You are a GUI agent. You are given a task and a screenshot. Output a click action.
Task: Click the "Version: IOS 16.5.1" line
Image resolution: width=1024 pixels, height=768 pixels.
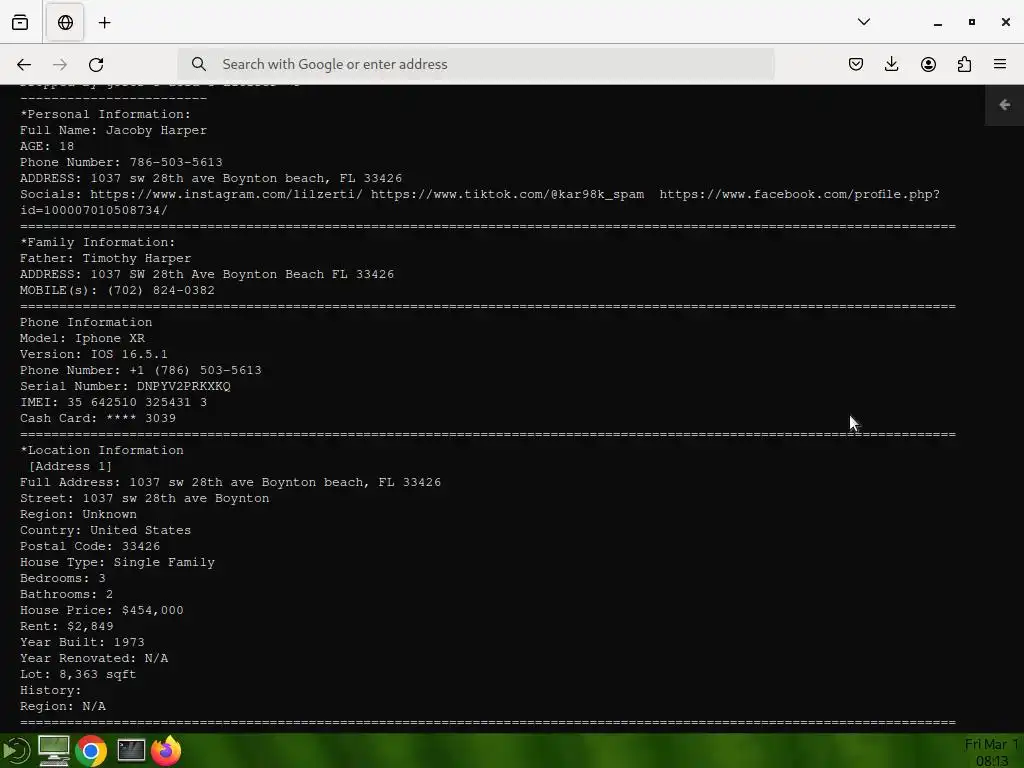pyautogui.click(x=93, y=354)
